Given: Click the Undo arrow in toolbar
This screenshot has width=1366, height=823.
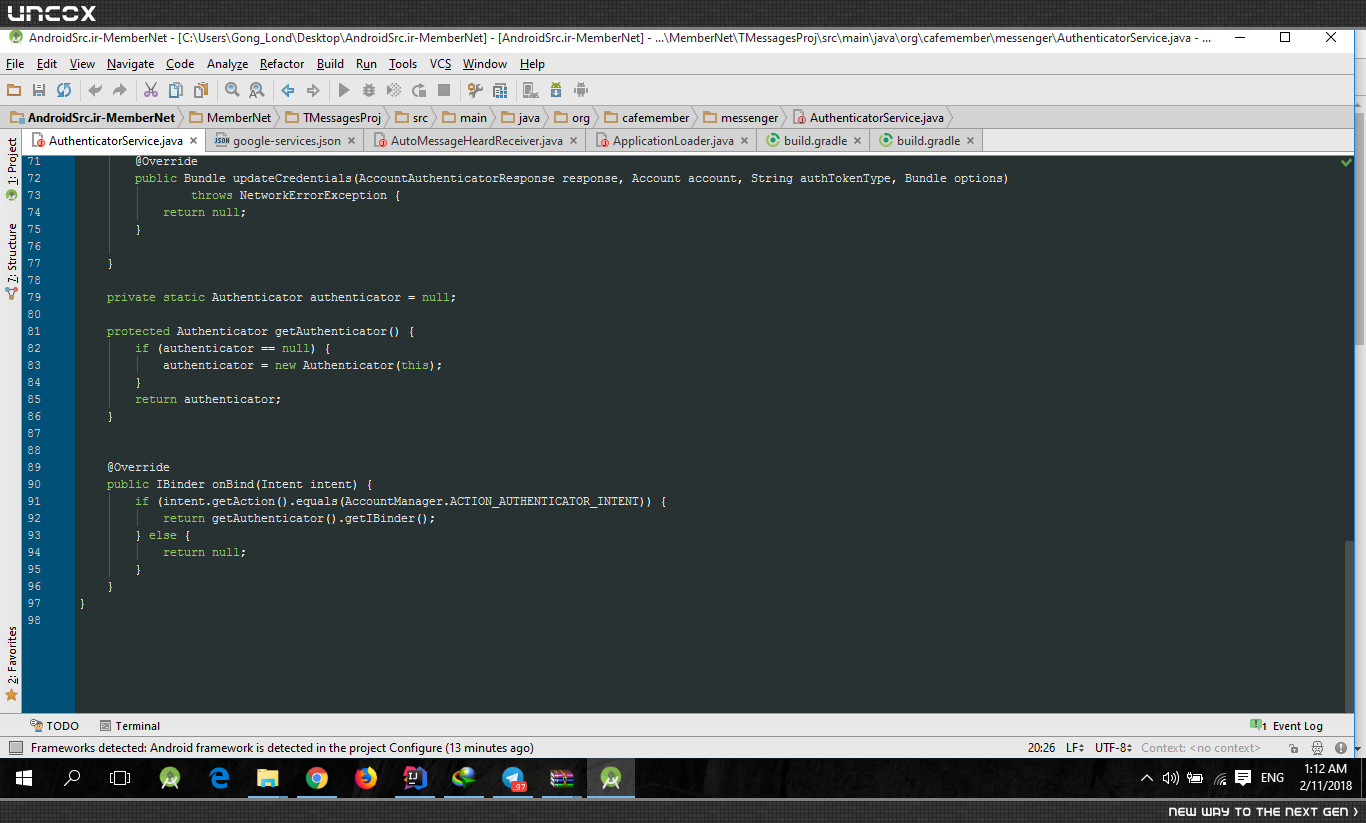Looking at the screenshot, I should click(x=95, y=90).
